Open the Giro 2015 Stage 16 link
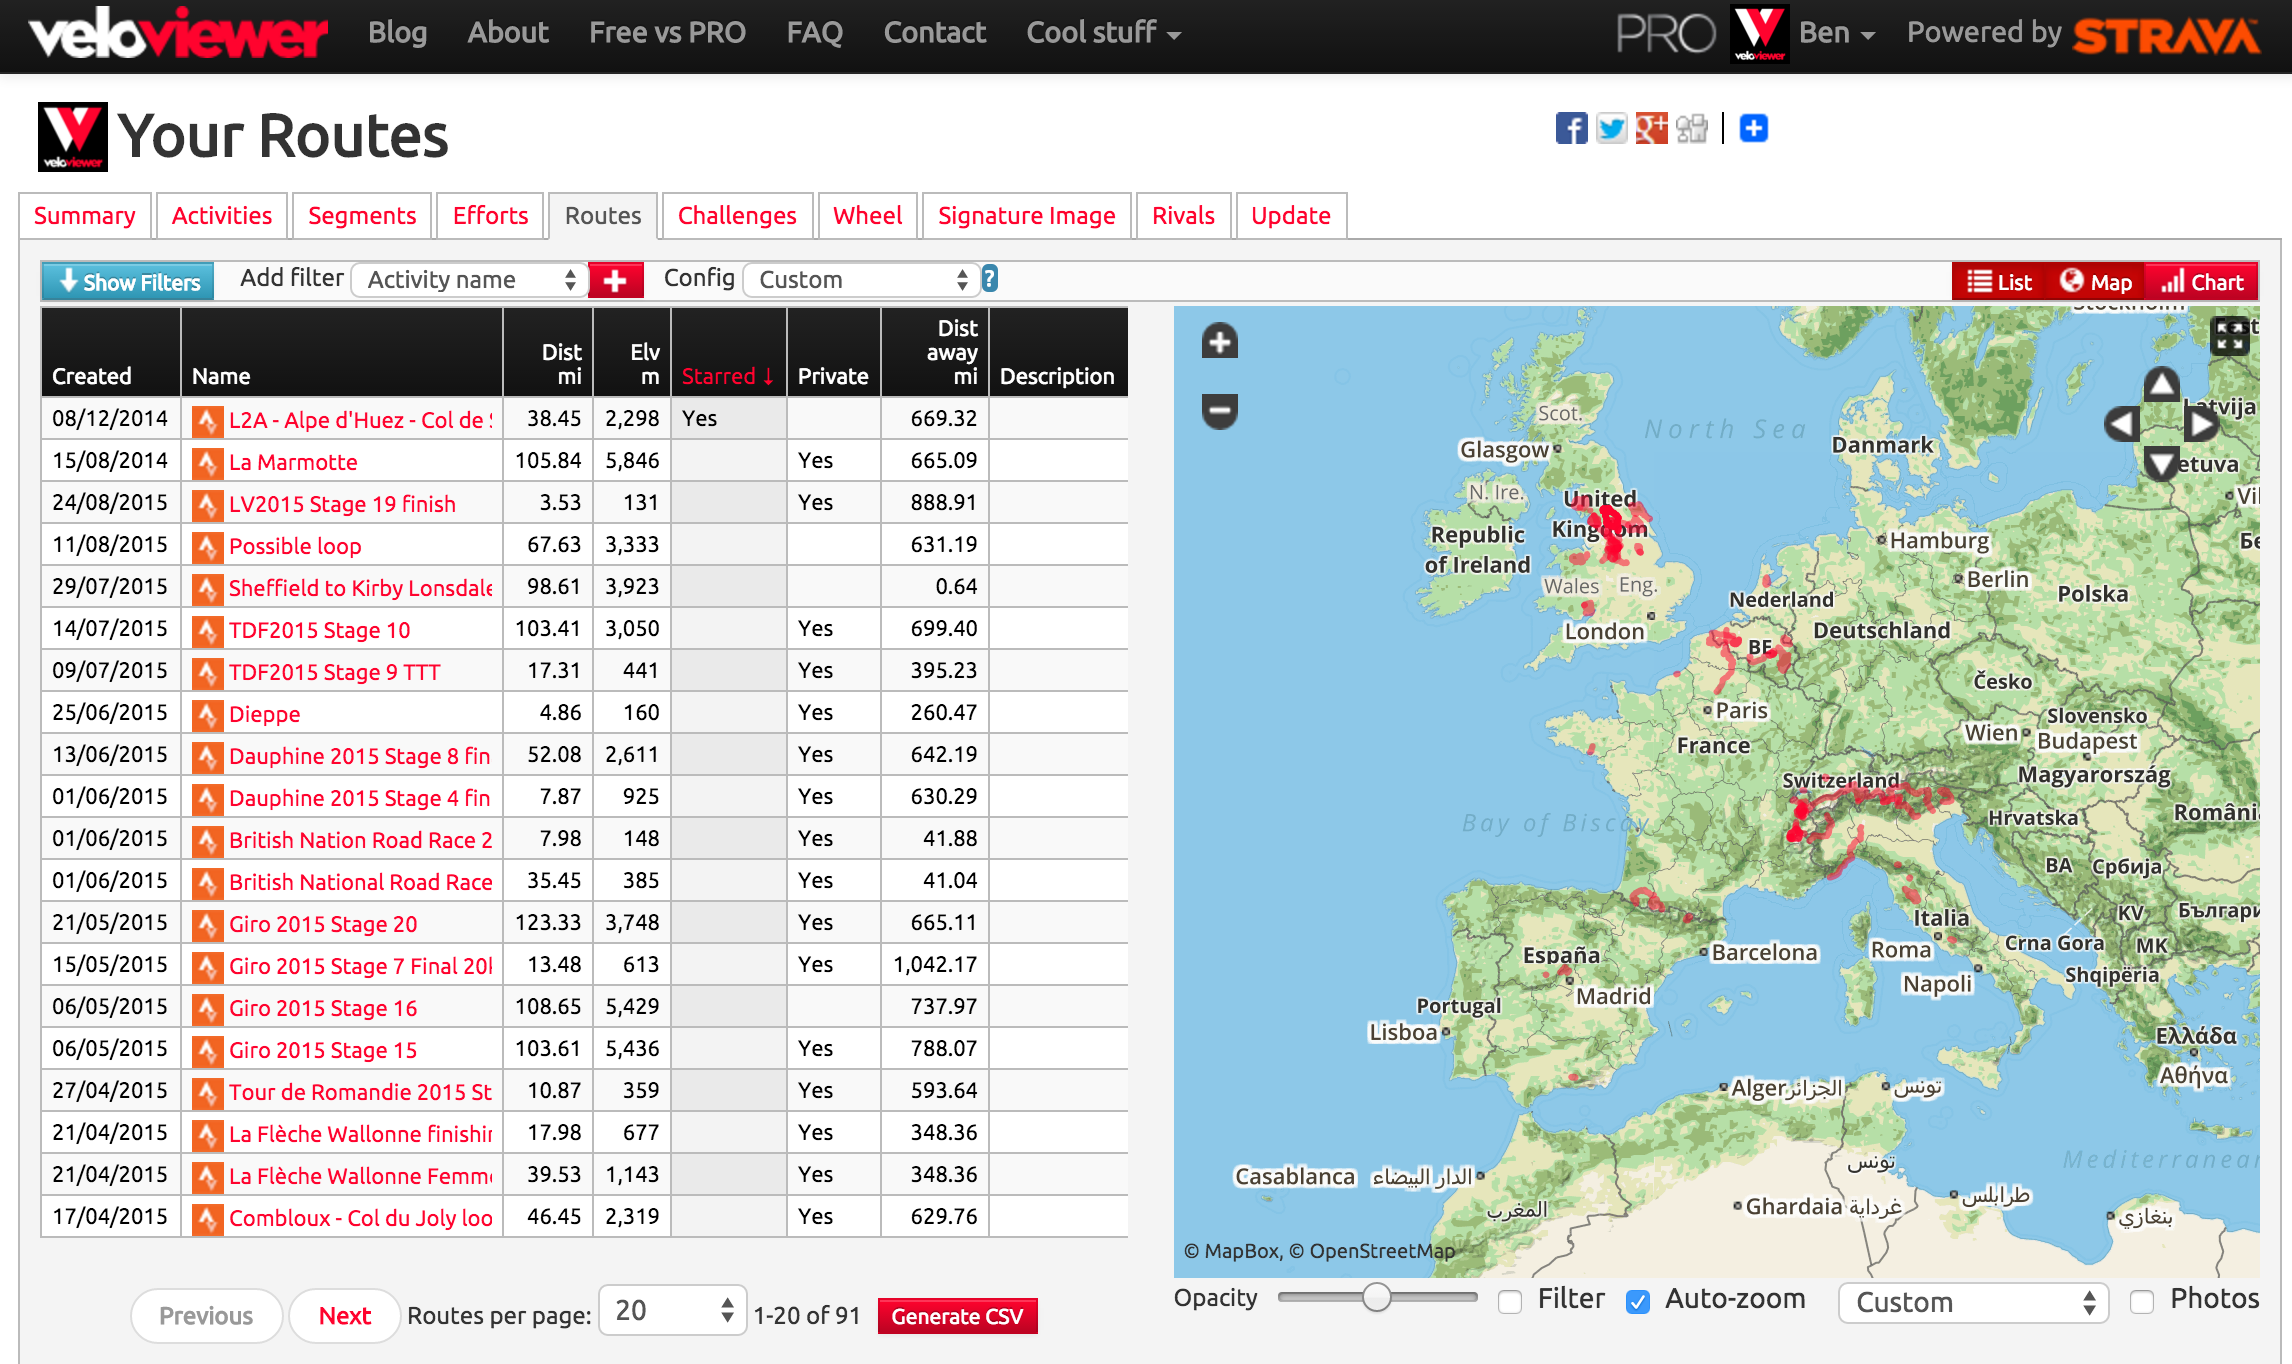 coord(323,1008)
